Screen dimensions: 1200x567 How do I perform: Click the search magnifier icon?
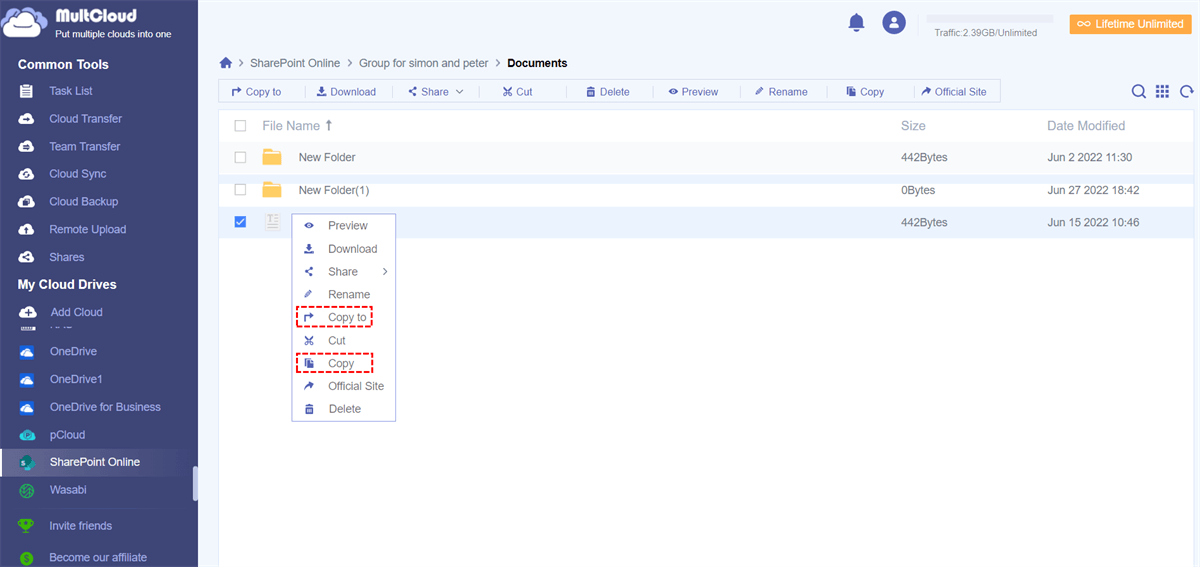(x=1139, y=91)
